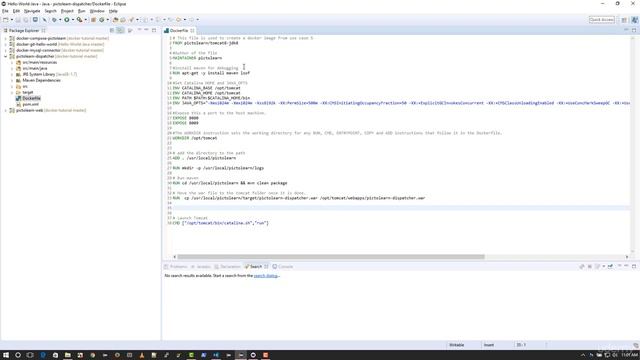The image size is (640, 360).
Task: Click the FROM pictolearn/tomcat8-jdk8 code line
Action: (x=205, y=43)
